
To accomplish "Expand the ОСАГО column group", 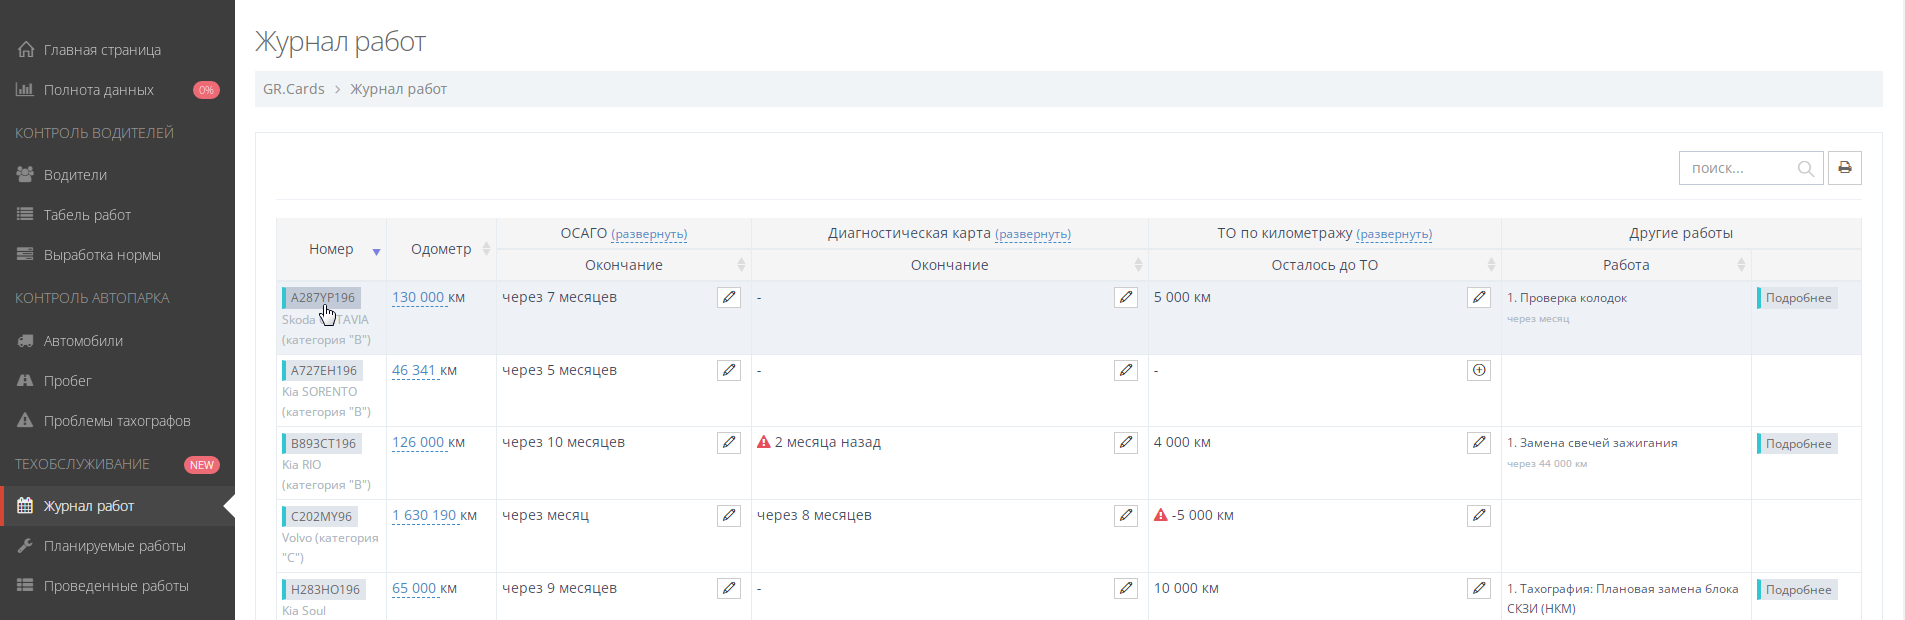I will 649,234.
